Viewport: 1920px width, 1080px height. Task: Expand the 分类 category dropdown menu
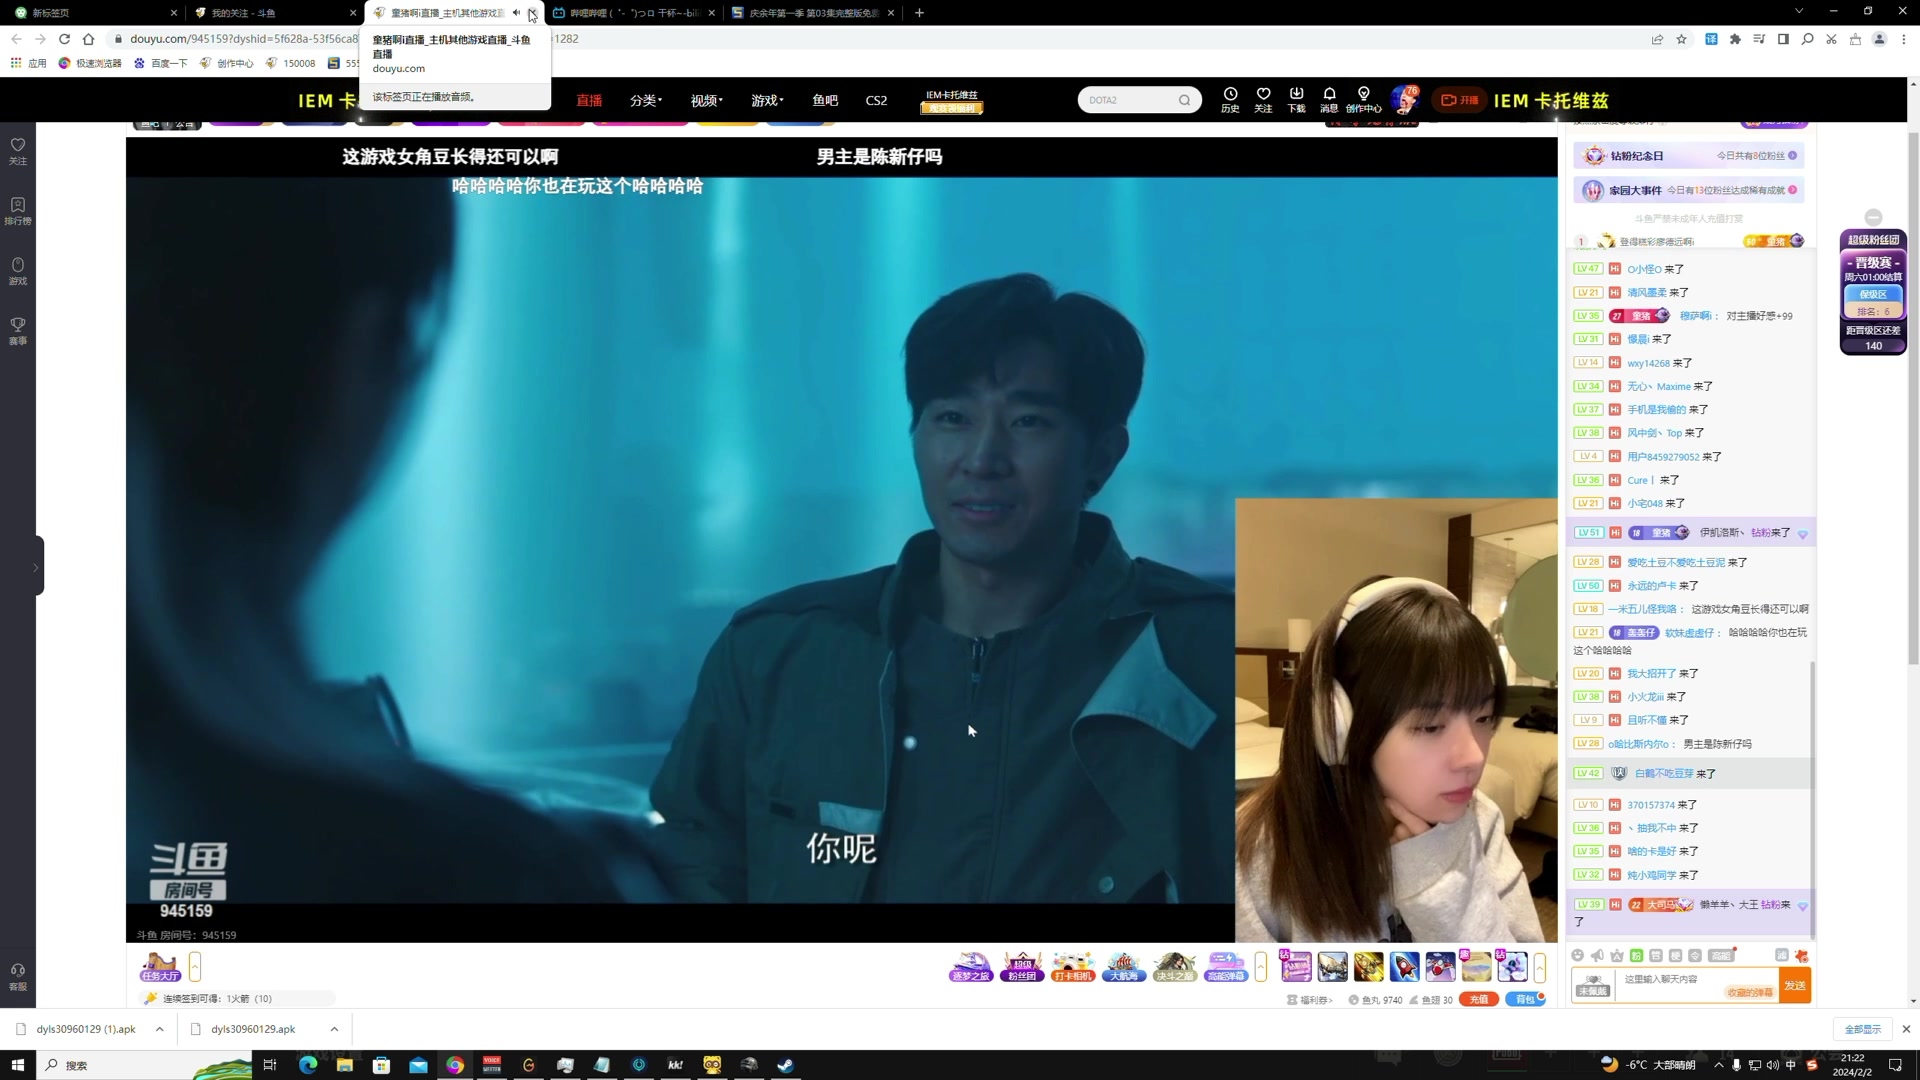645,100
